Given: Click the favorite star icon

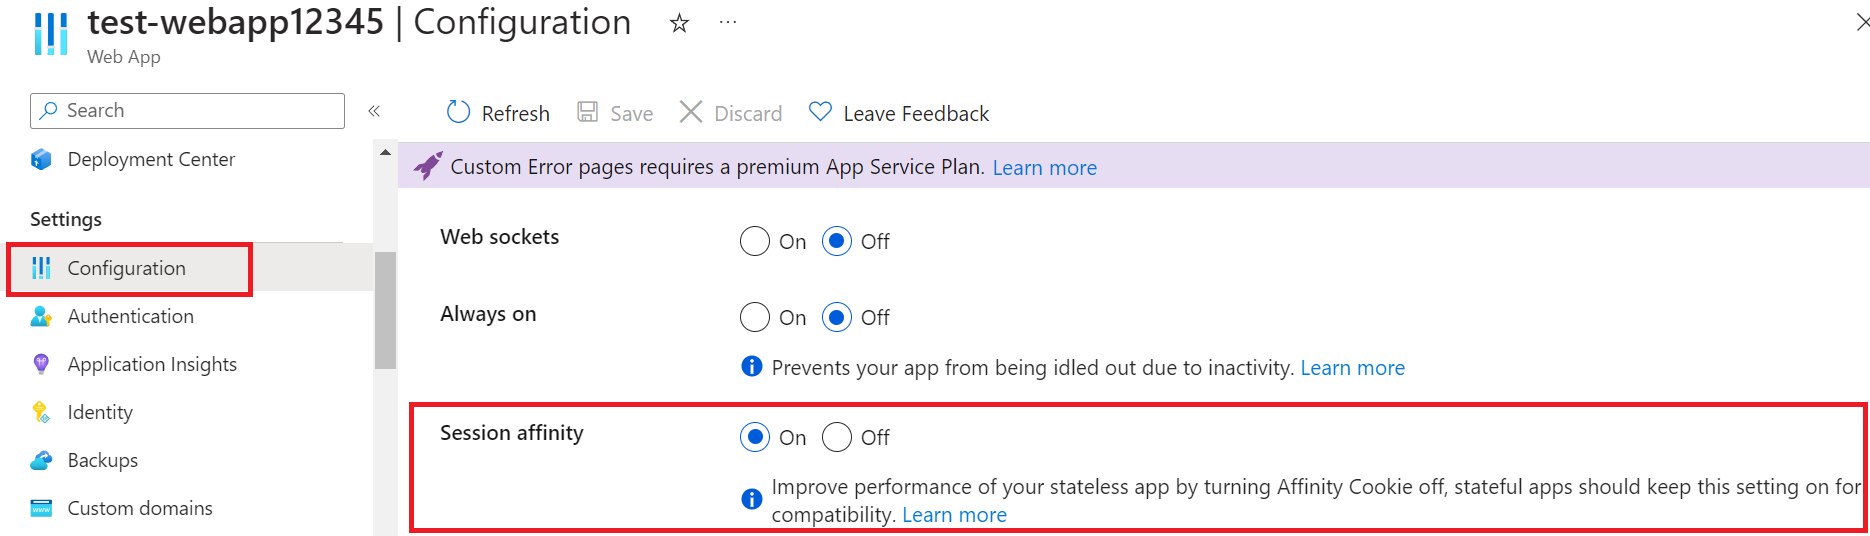Looking at the screenshot, I should coord(679,23).
